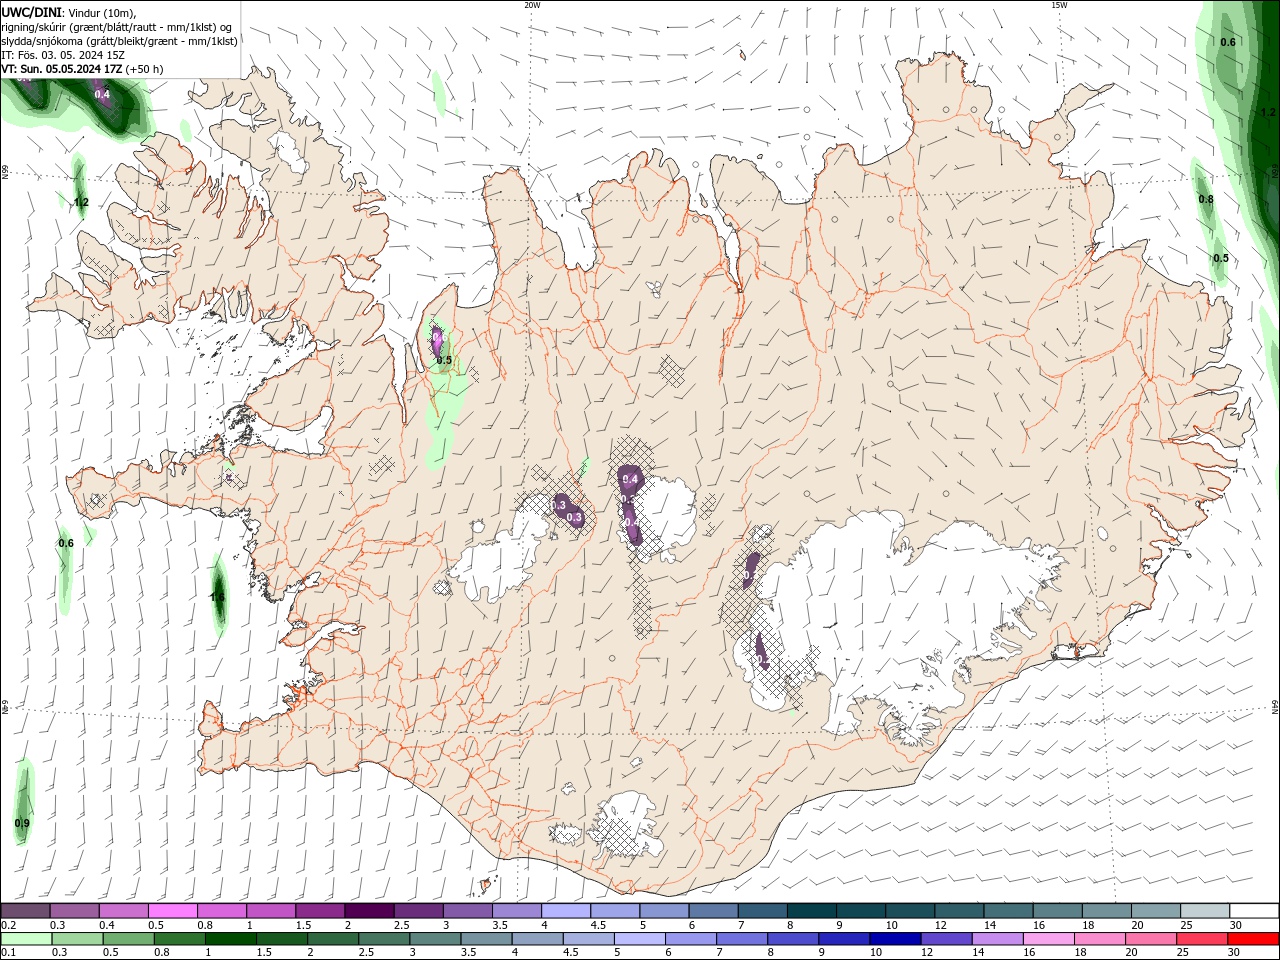This screenshot has height=960, width=1280.
Task: Click the 'rigning/skúrir' legend description line
Action: point(117,27)
